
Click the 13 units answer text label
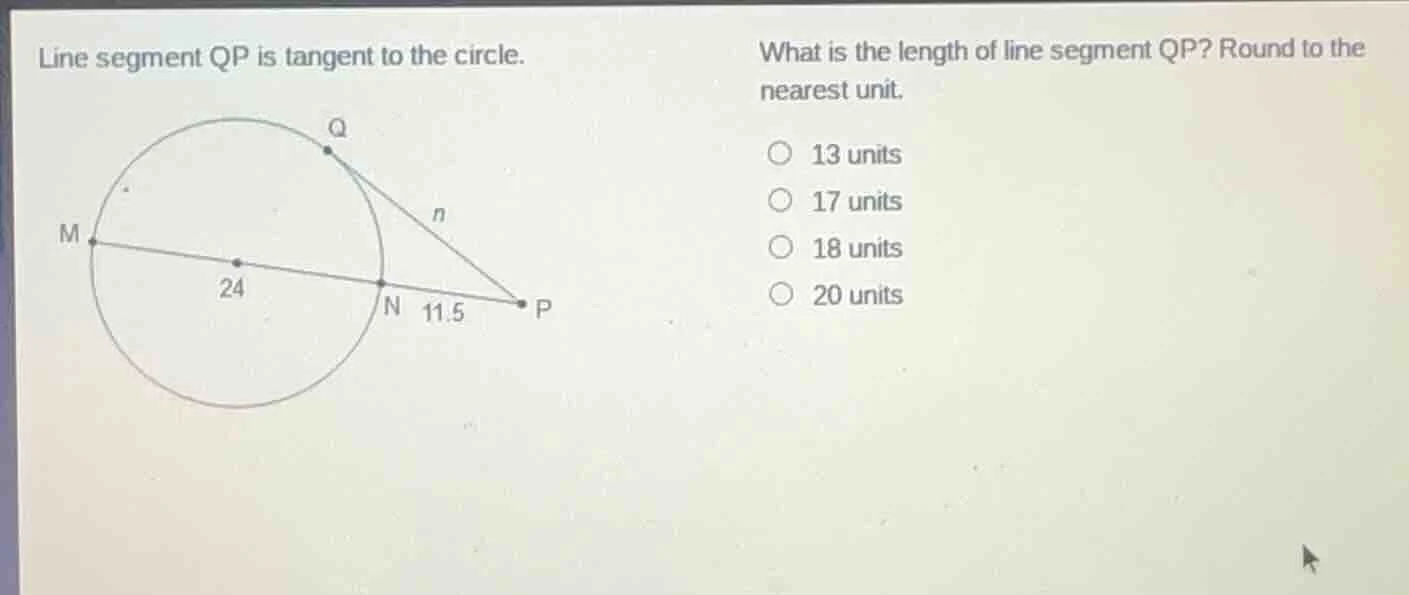tap(856, 153)
